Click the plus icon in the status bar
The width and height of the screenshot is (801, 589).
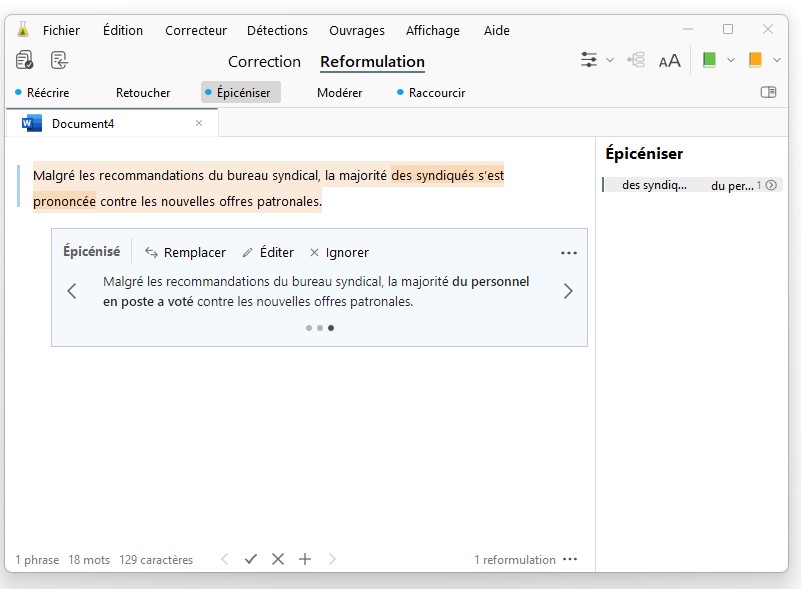[305, 559]
